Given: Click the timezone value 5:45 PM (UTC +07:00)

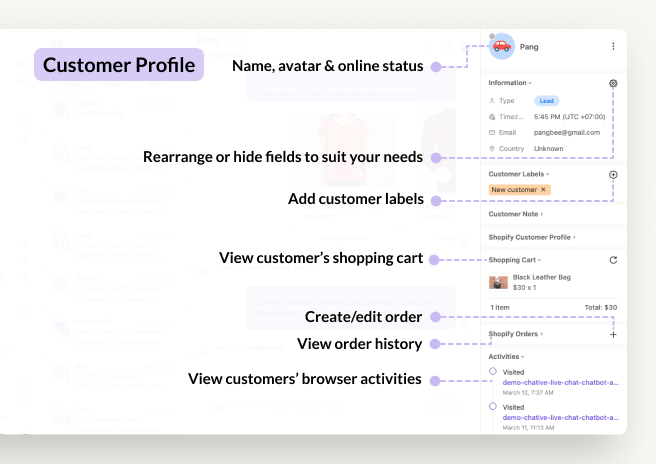Looking at the screenshot, I should (x=569, y=117).
